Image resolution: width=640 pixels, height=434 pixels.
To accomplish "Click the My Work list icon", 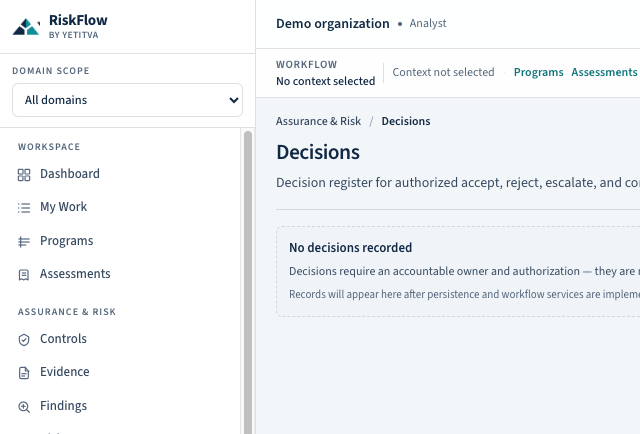I will tap(24, 208).
